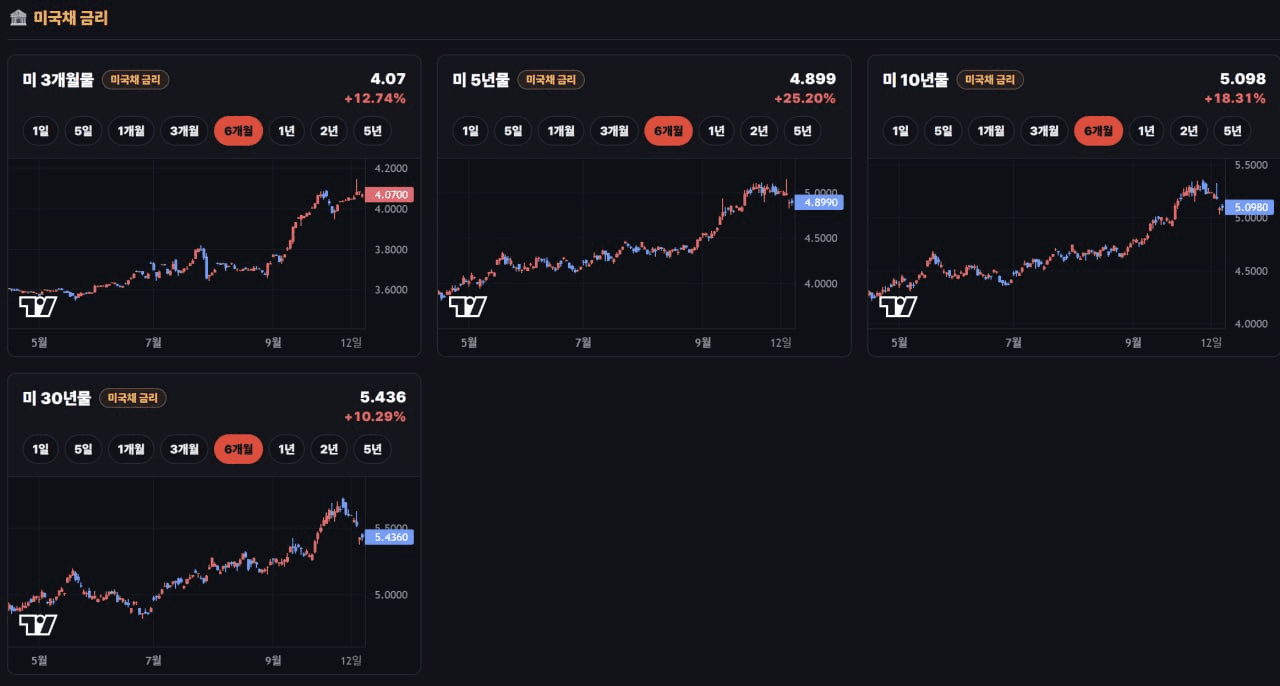Screen dimensions: 1280x686
Task: Open the TradingView logo in 미 10년물 chart
Action: point(898,307)
